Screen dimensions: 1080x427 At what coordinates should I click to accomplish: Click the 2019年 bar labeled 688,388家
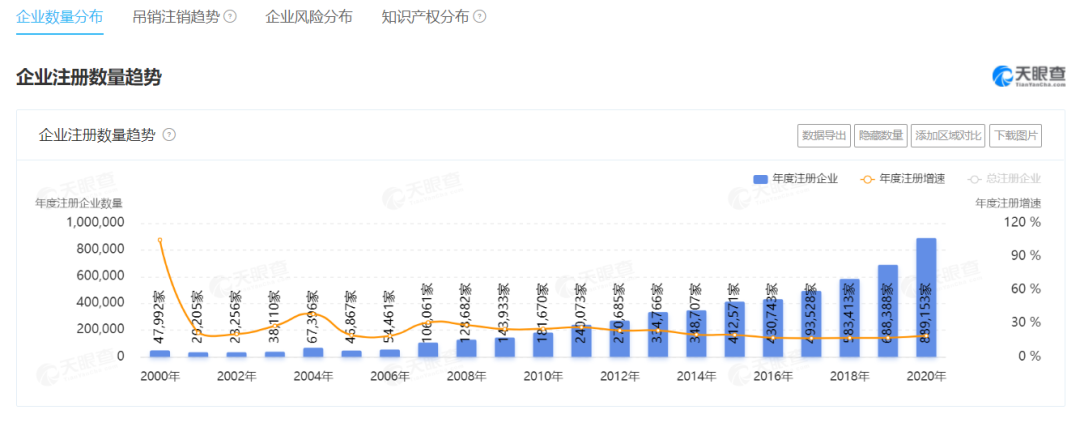coord(888,311)
